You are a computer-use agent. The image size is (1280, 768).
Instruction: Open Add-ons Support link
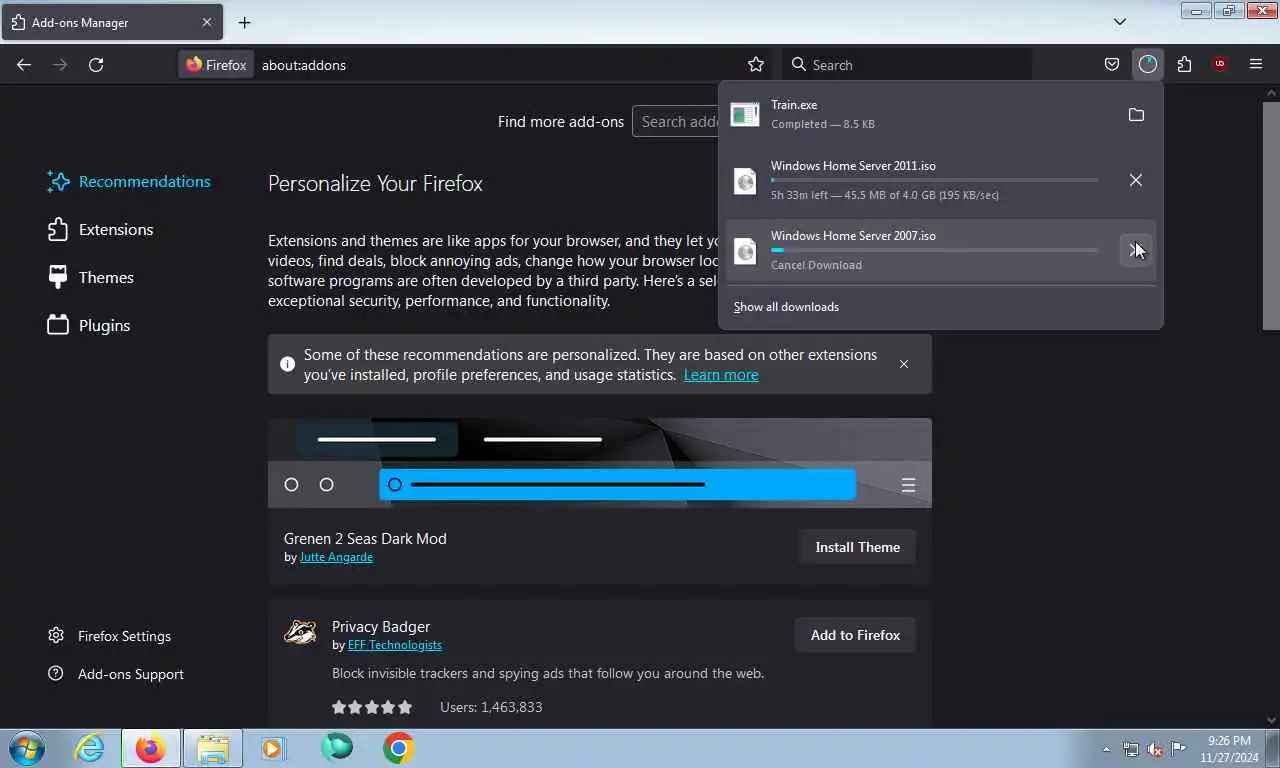(x=115, y=674)
